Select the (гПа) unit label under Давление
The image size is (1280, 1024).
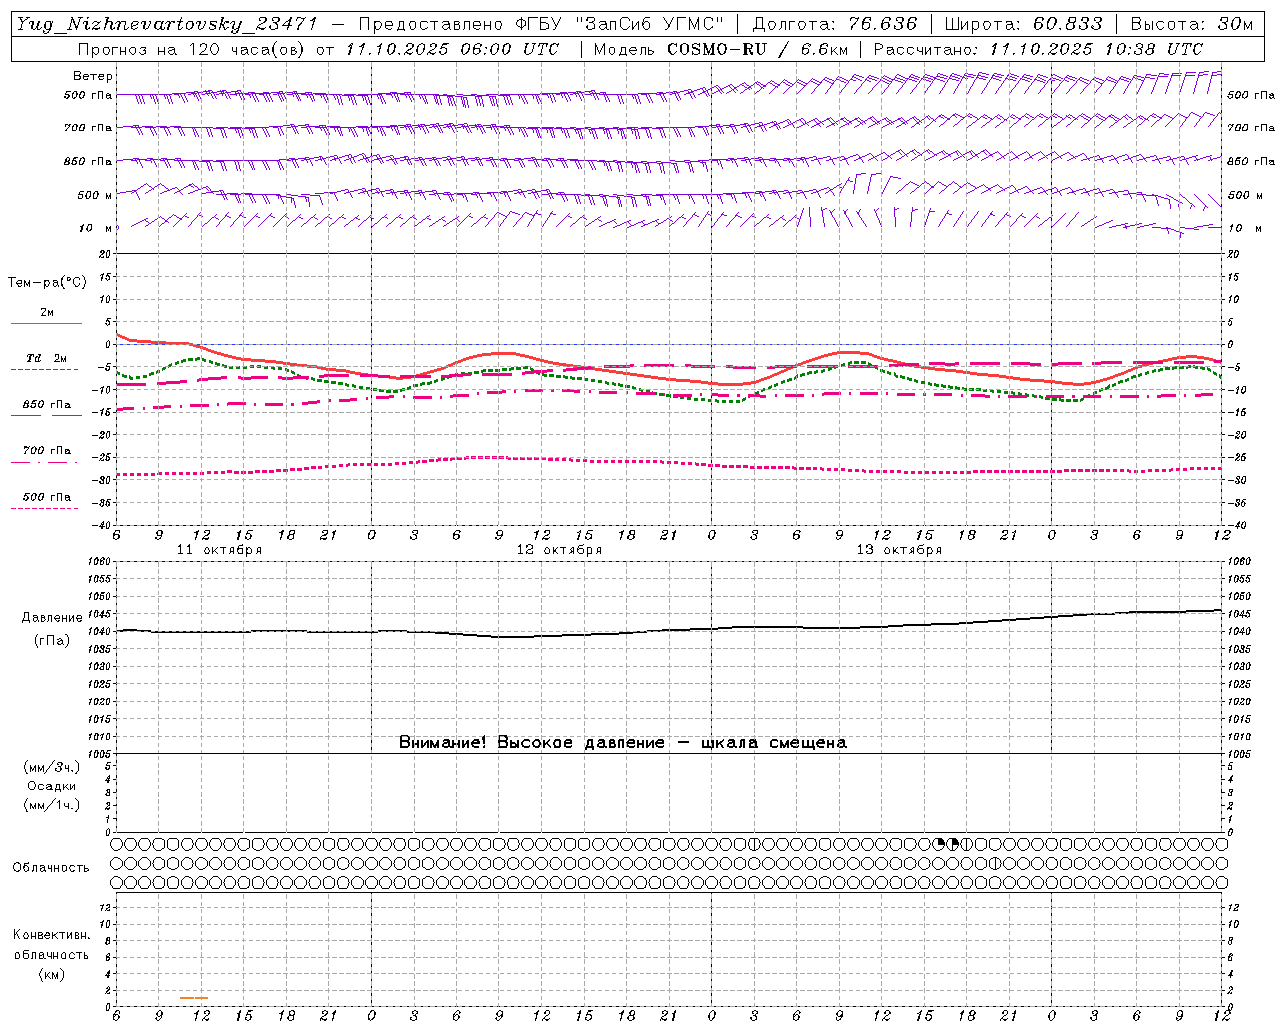click(x=51, y=641)
